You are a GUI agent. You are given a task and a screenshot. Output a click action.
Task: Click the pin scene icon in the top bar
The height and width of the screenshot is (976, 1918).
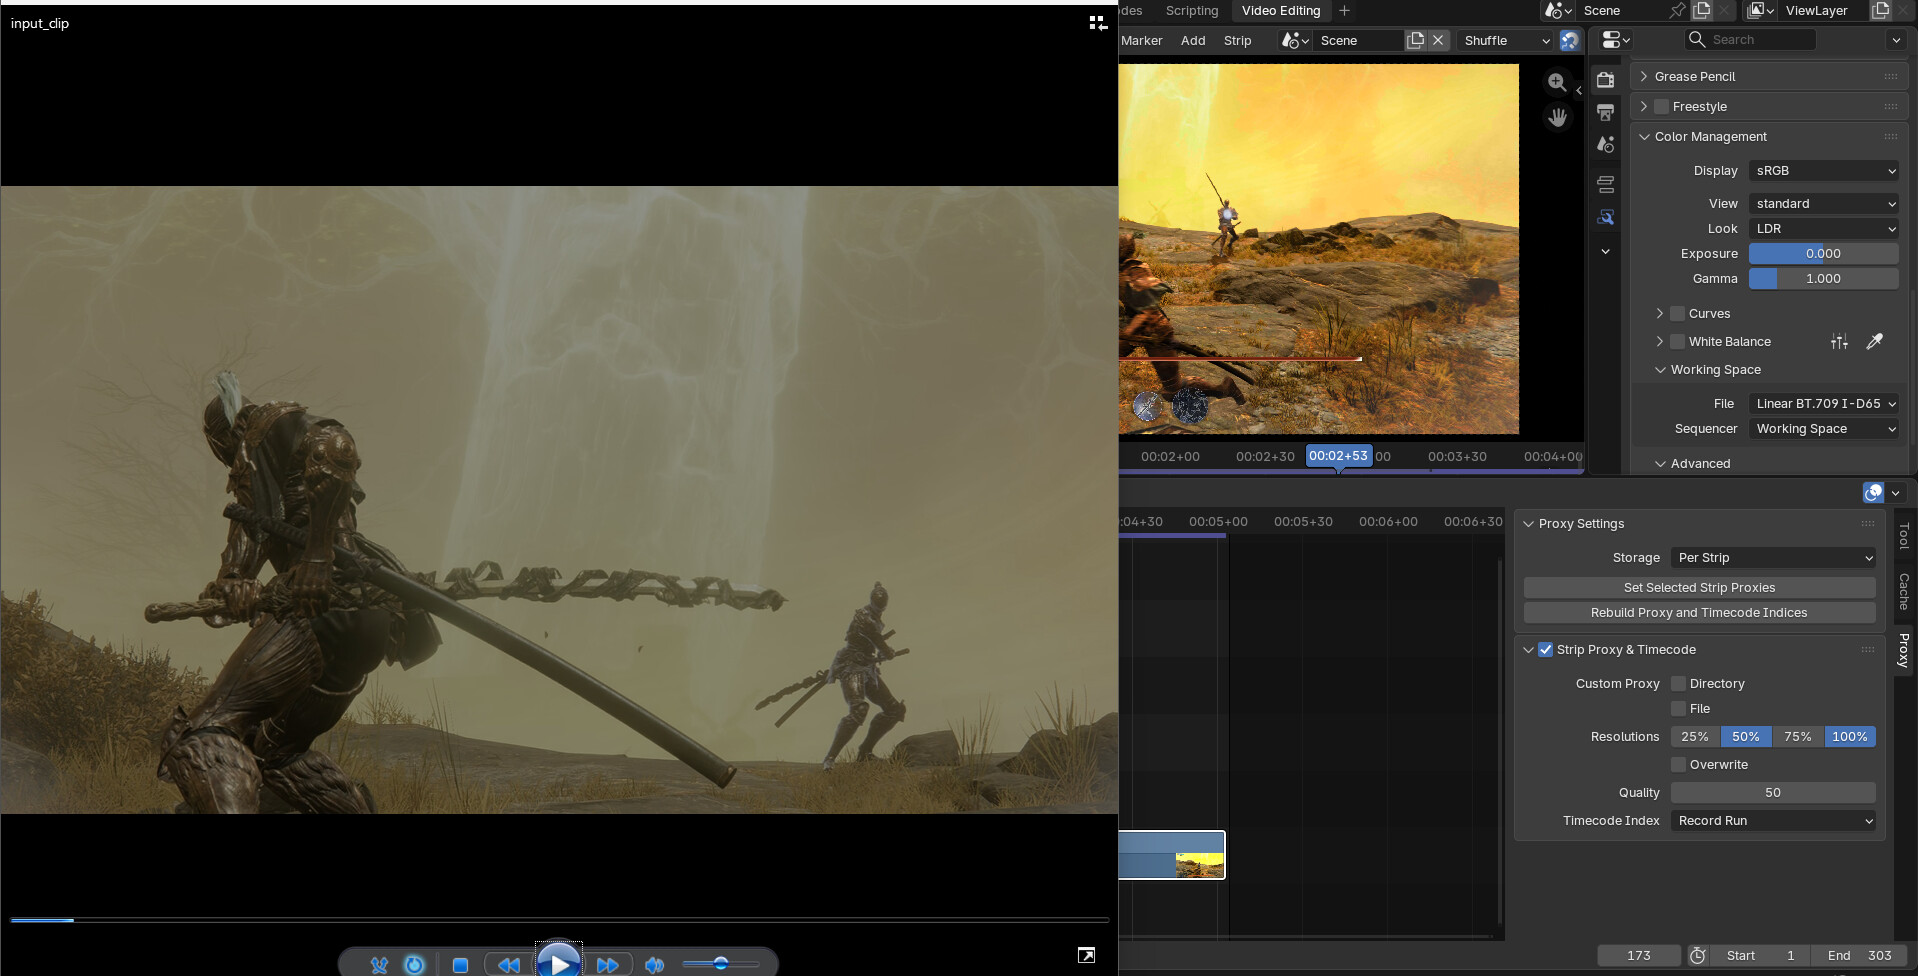(1677, 10)
